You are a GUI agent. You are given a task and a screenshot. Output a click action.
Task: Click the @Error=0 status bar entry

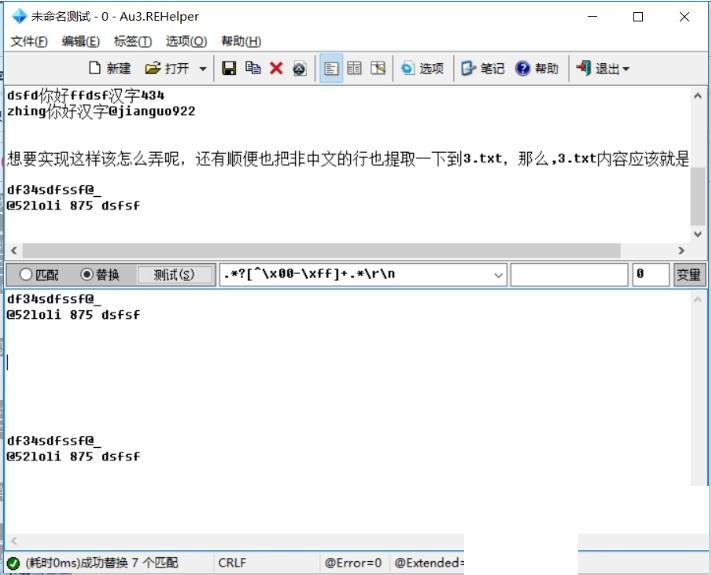coord(353,563)
